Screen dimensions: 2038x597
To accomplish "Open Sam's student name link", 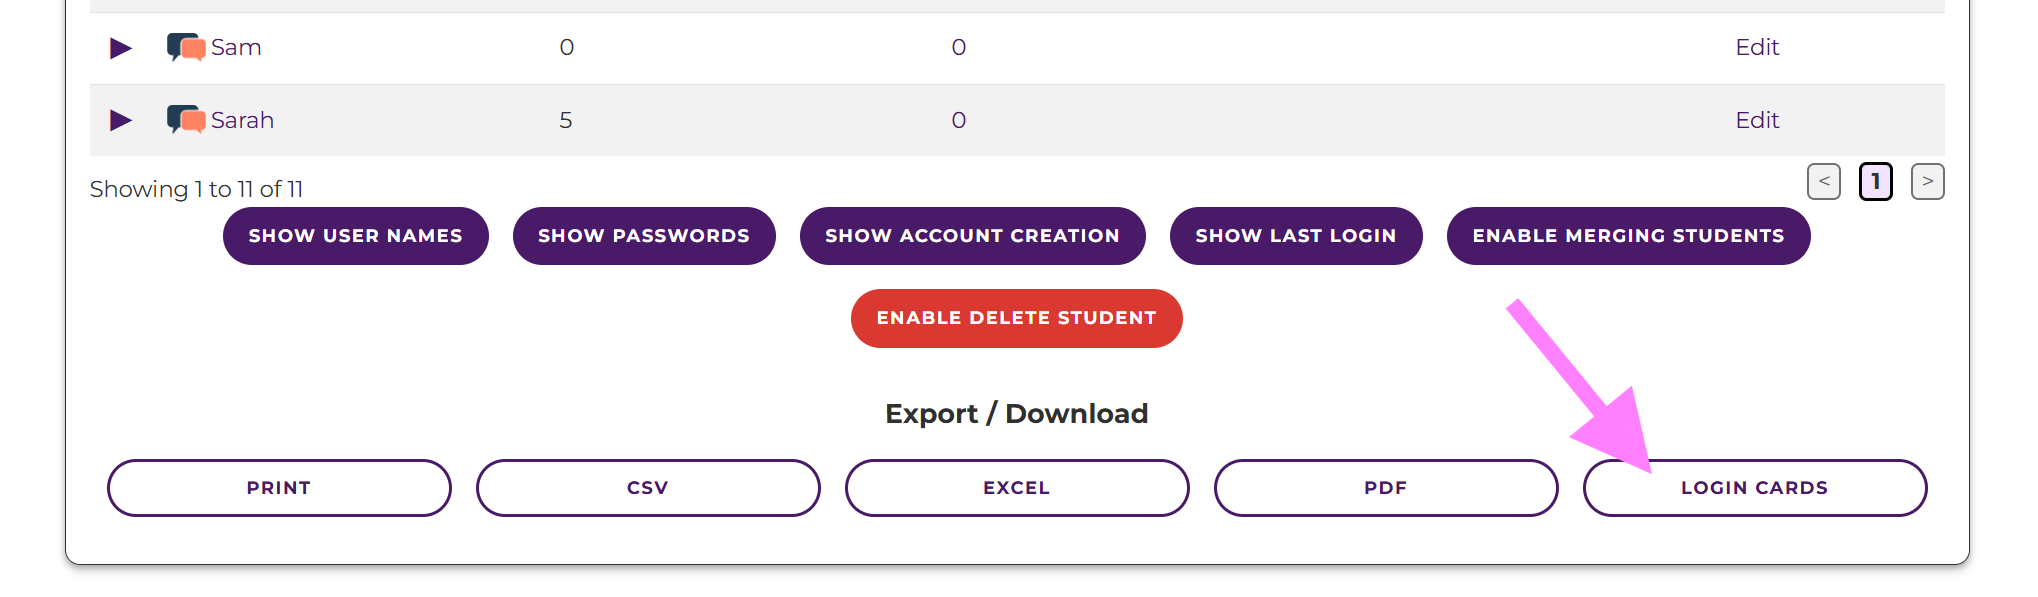I will tap(236, 48).
